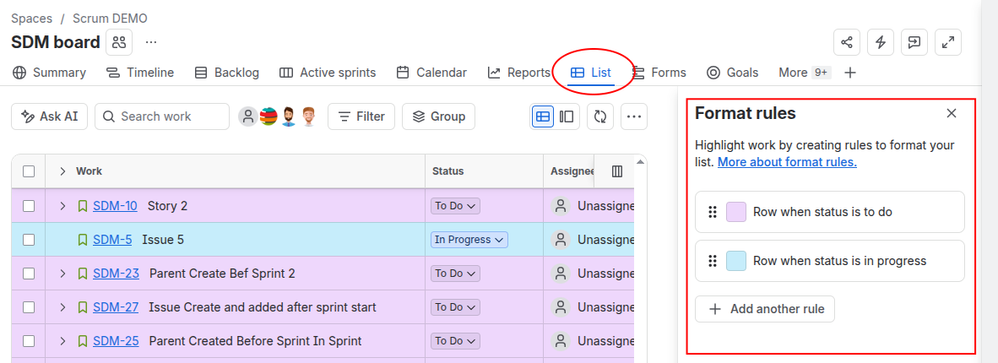998x363 pixels.
Task: Expand all rows via the Work header chevron
Action: click(x=62, y=171)
